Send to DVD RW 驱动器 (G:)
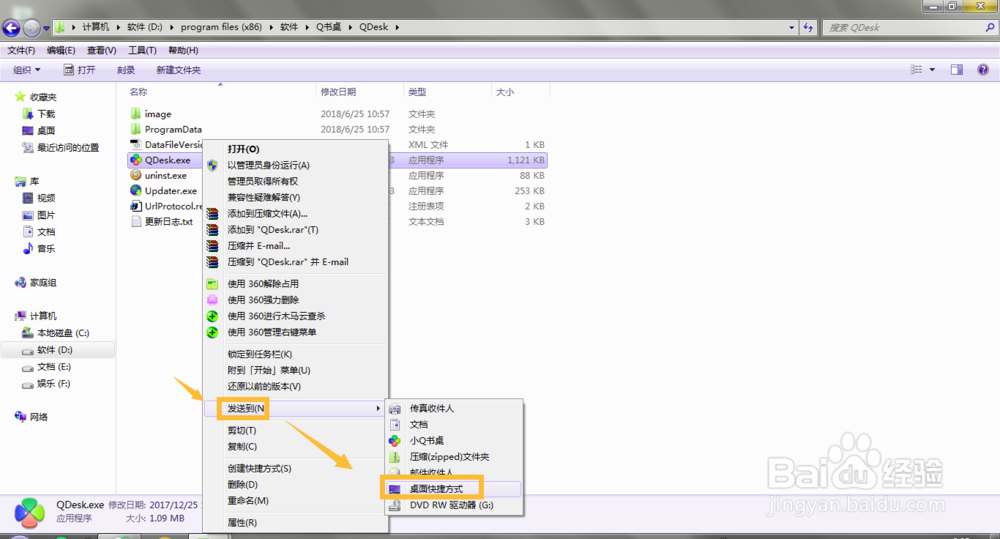The height and width of the screenshot is (539, 1000). click(453, 505)
